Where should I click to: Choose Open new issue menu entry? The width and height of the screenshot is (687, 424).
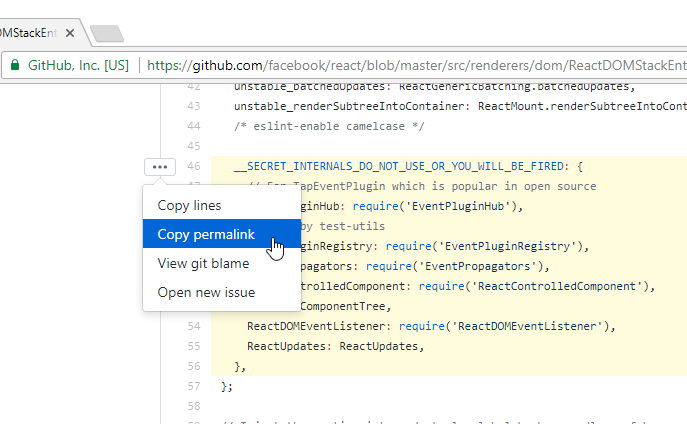coord(222,292)
